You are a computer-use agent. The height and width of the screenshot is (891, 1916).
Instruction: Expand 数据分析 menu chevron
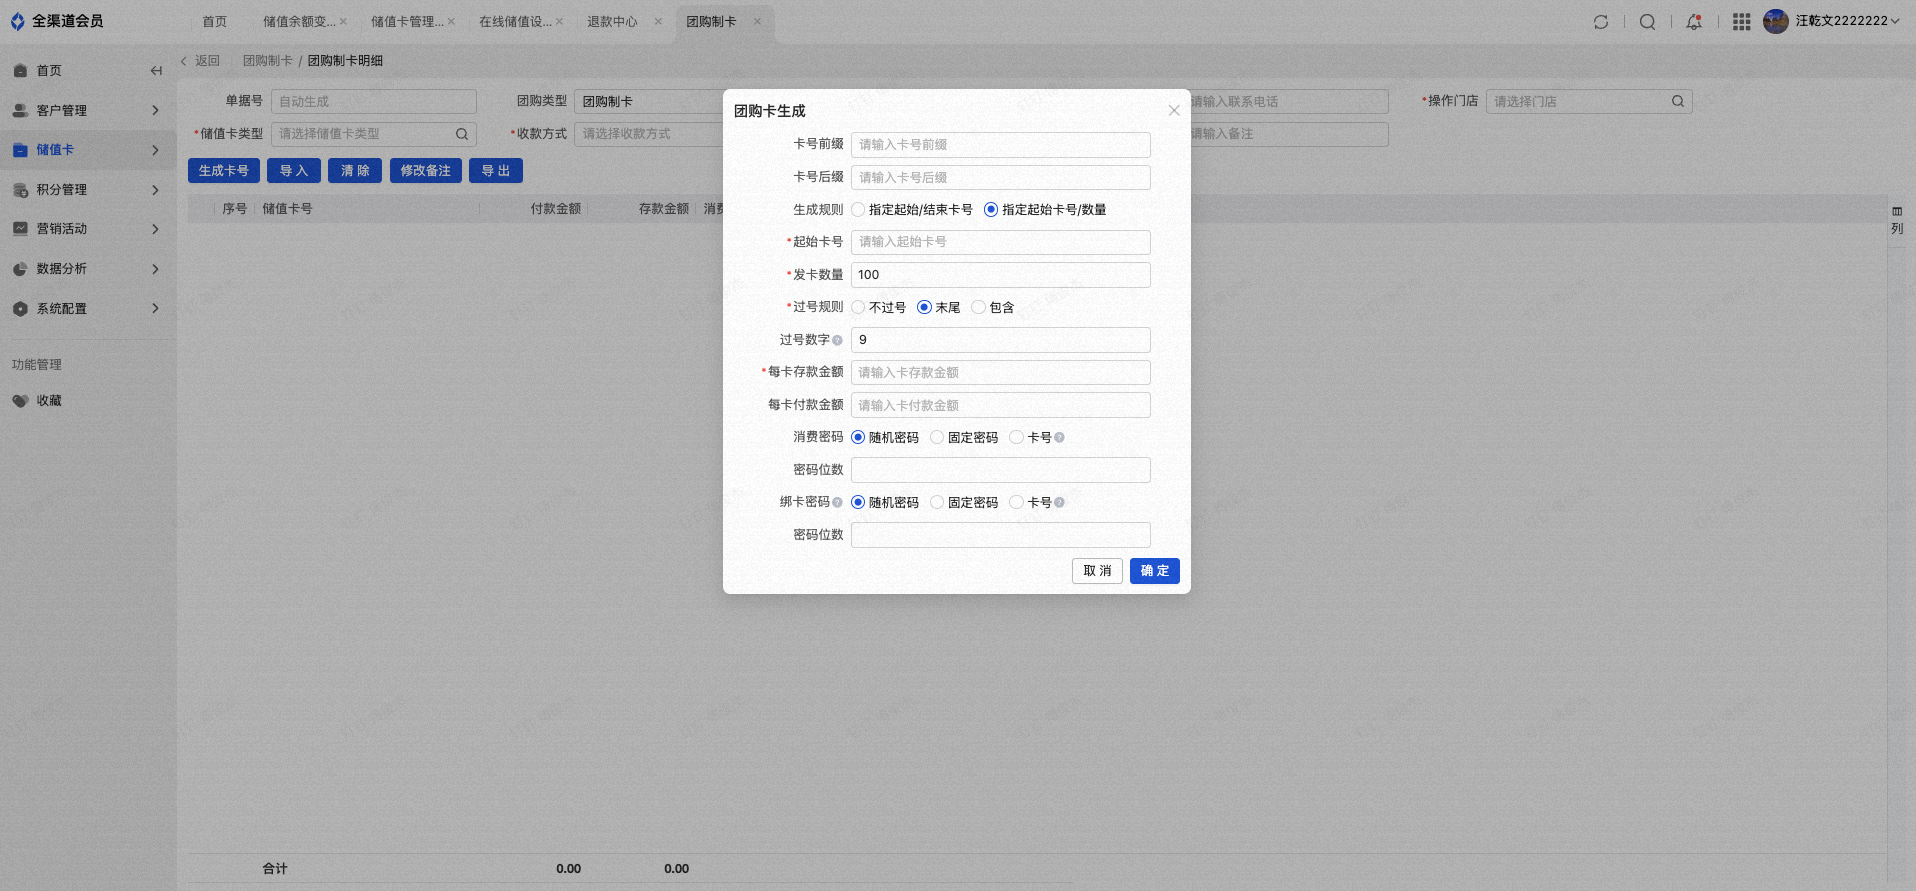point(155,269)
